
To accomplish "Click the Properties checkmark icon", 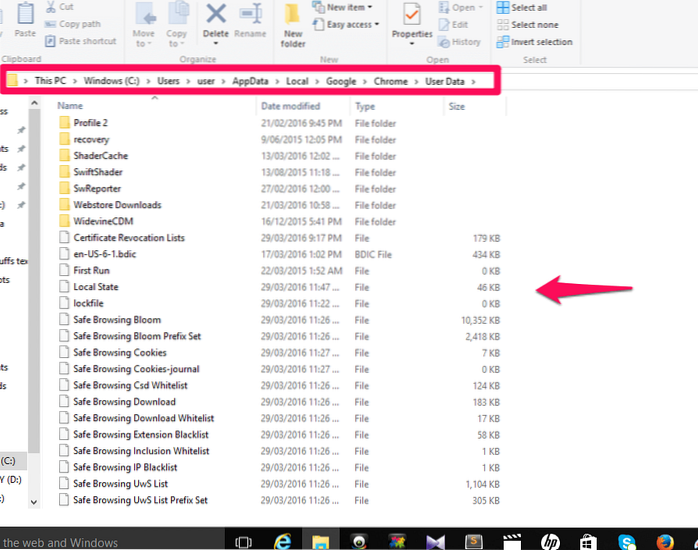I will click(412, 15).
